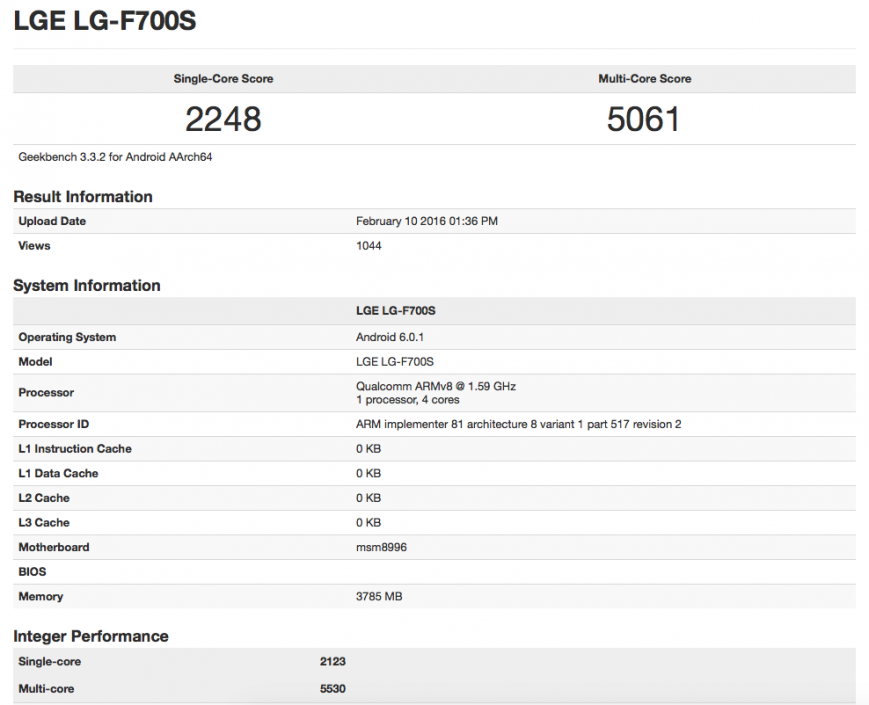Select the Memory row label
Viewport: 869px width, 705px height.
point(40,596)
